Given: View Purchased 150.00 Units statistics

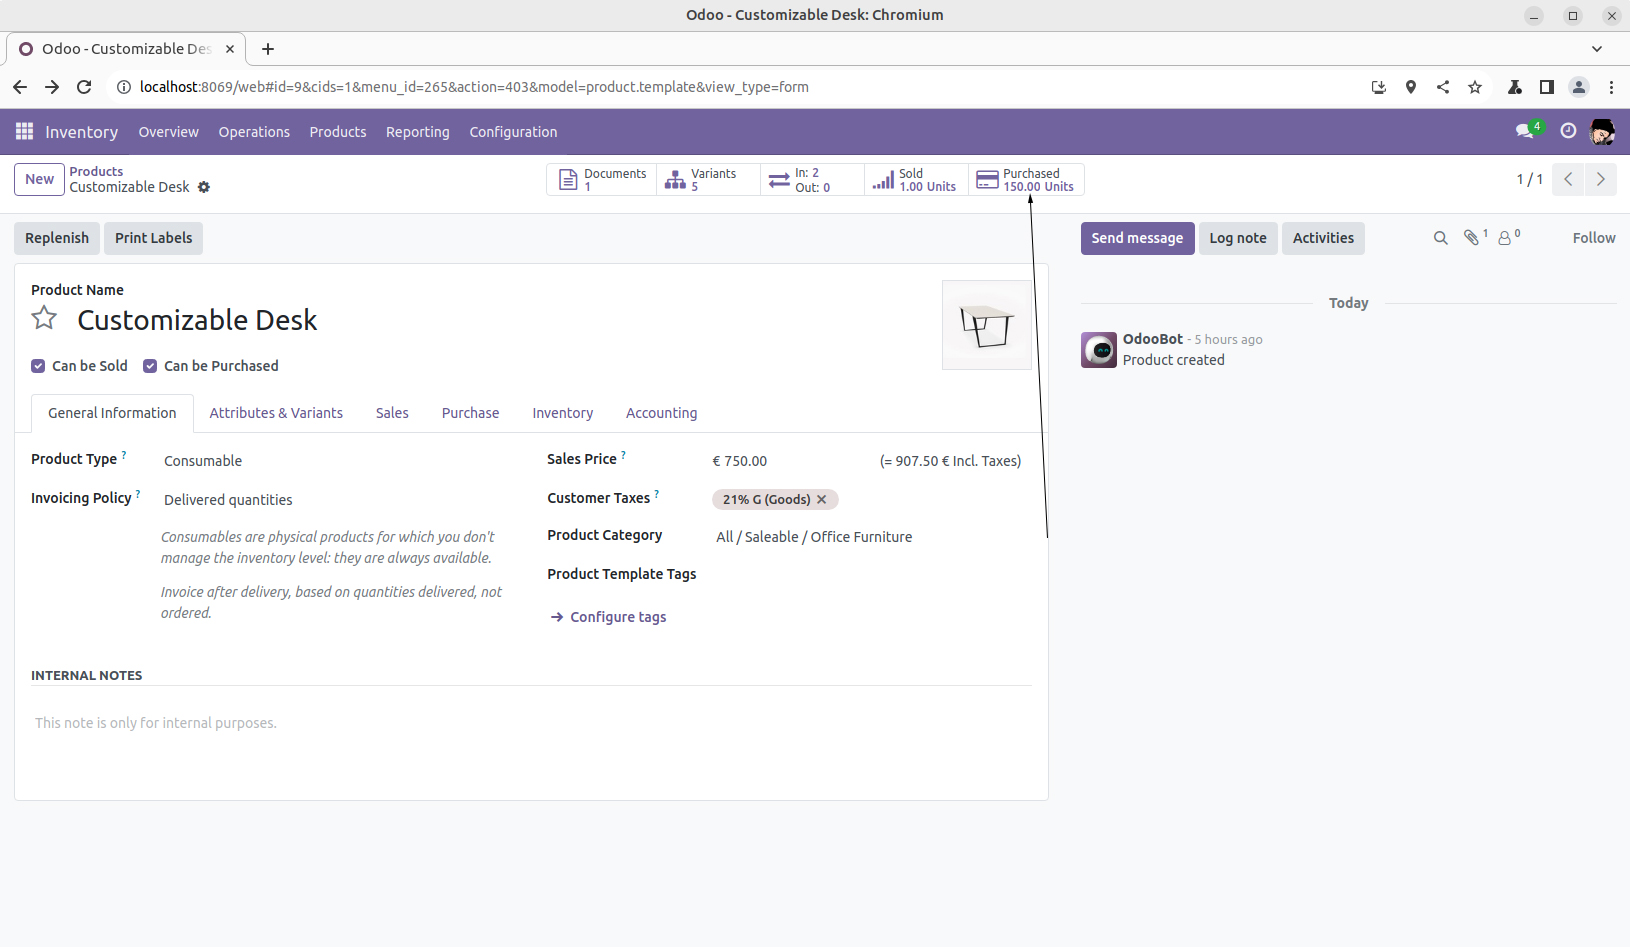Looking at the screenshot, I should pos(1025,180).
